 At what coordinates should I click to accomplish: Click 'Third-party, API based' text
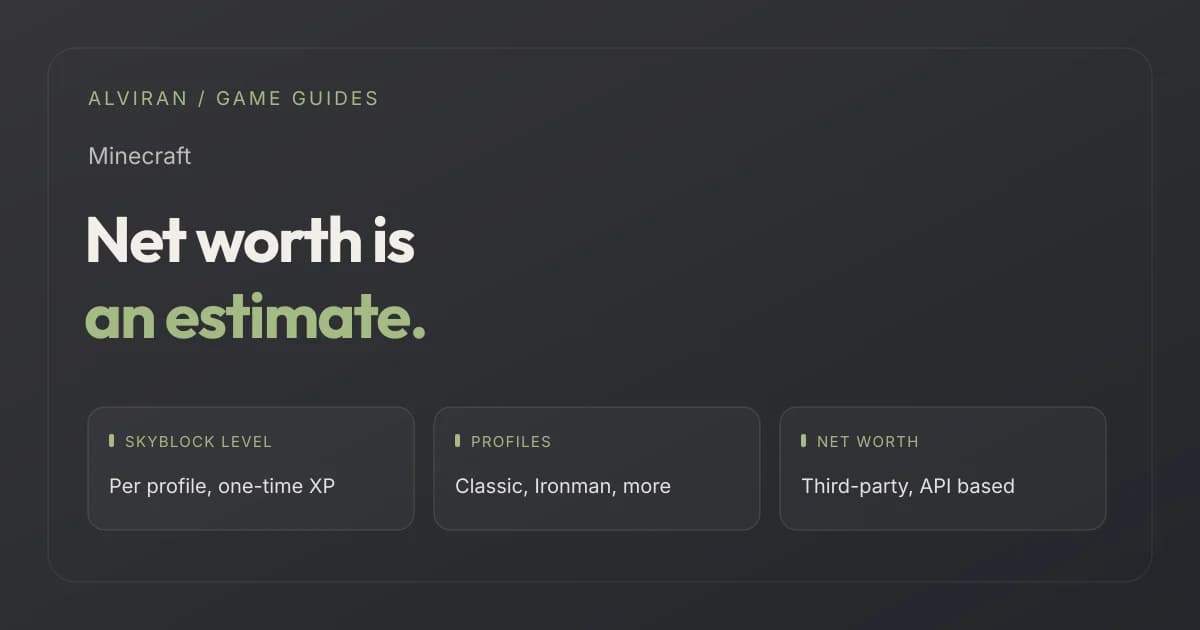tap(908, 487)
